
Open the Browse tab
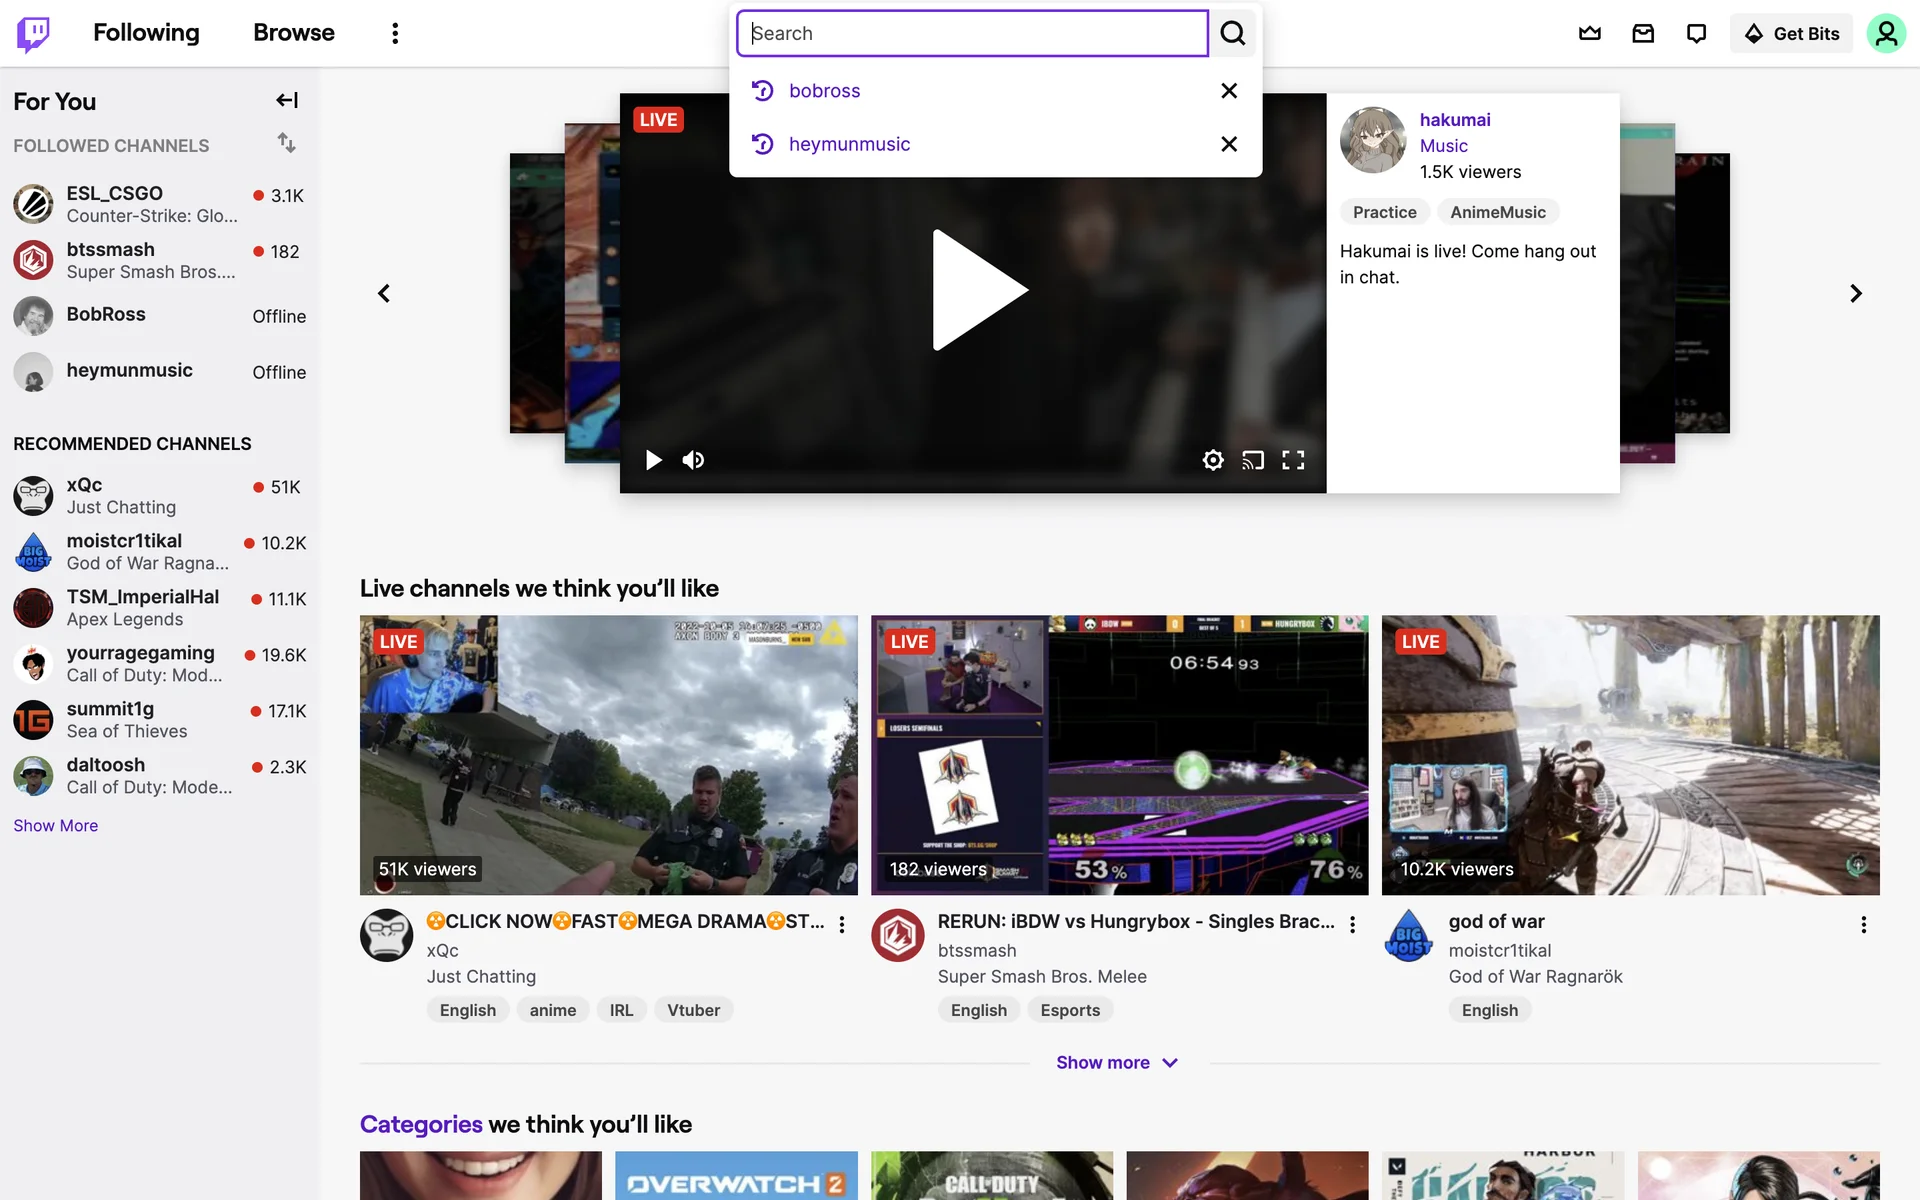[x=293, y=33]
